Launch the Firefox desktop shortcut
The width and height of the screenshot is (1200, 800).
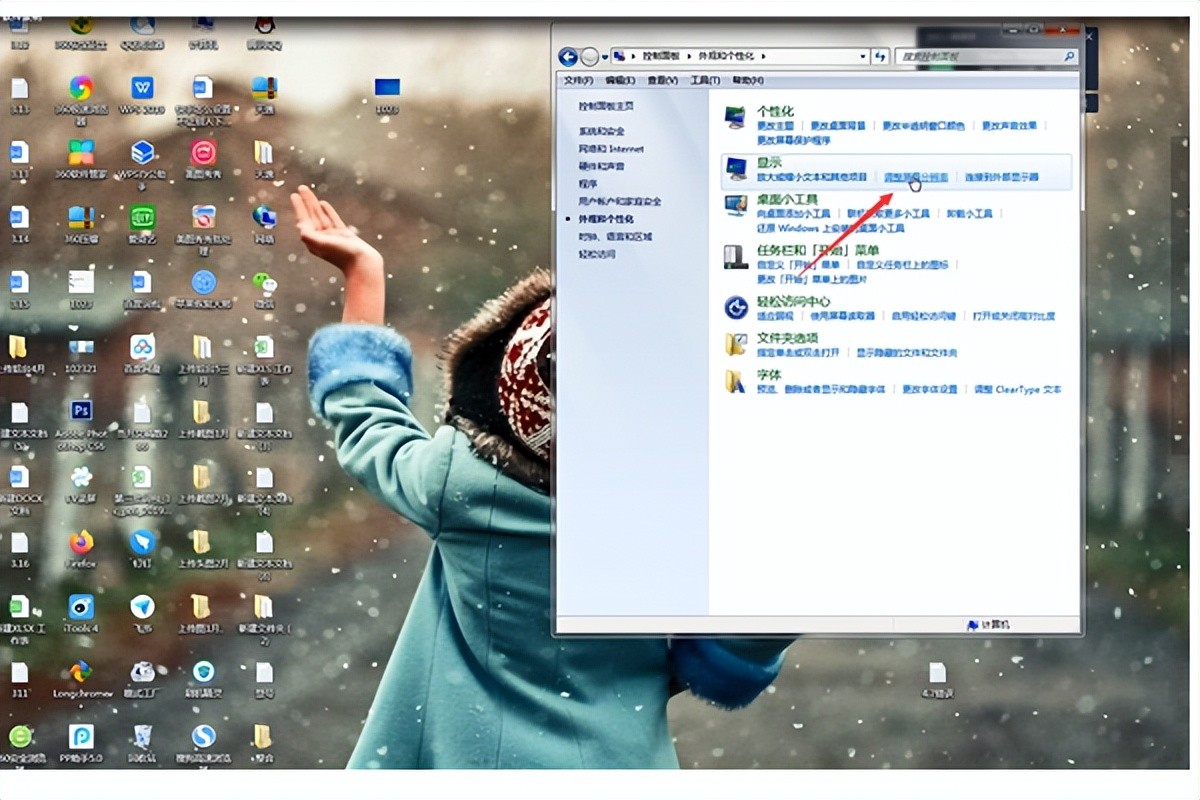pos(81,543)
